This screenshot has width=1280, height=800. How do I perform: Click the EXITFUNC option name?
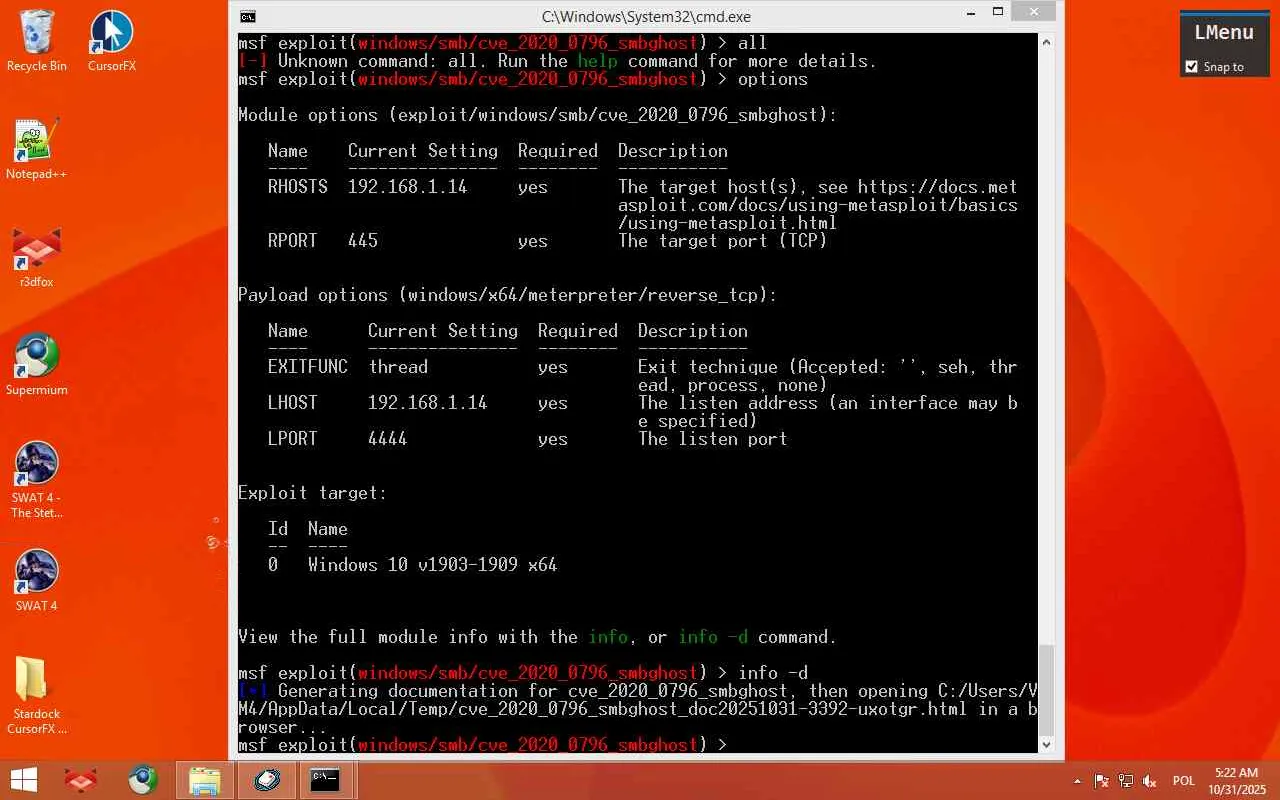(308, 367)
